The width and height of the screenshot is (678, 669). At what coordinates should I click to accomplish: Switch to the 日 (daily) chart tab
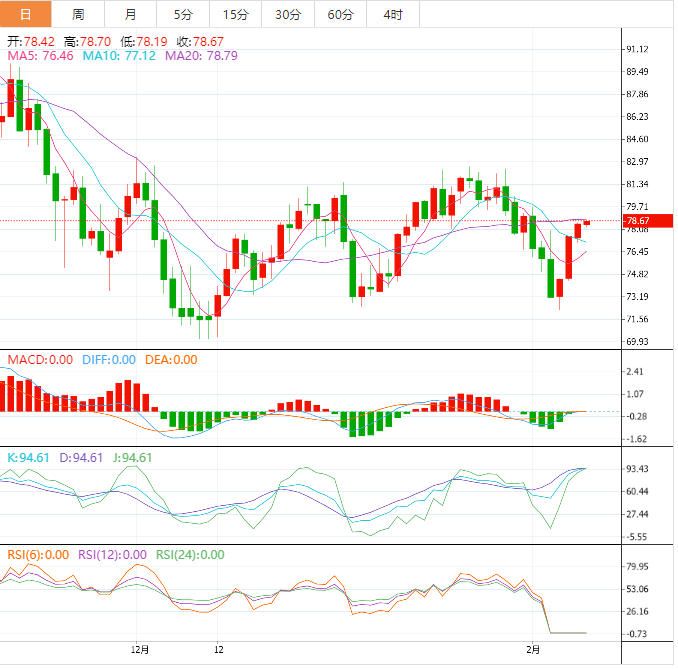26,14
